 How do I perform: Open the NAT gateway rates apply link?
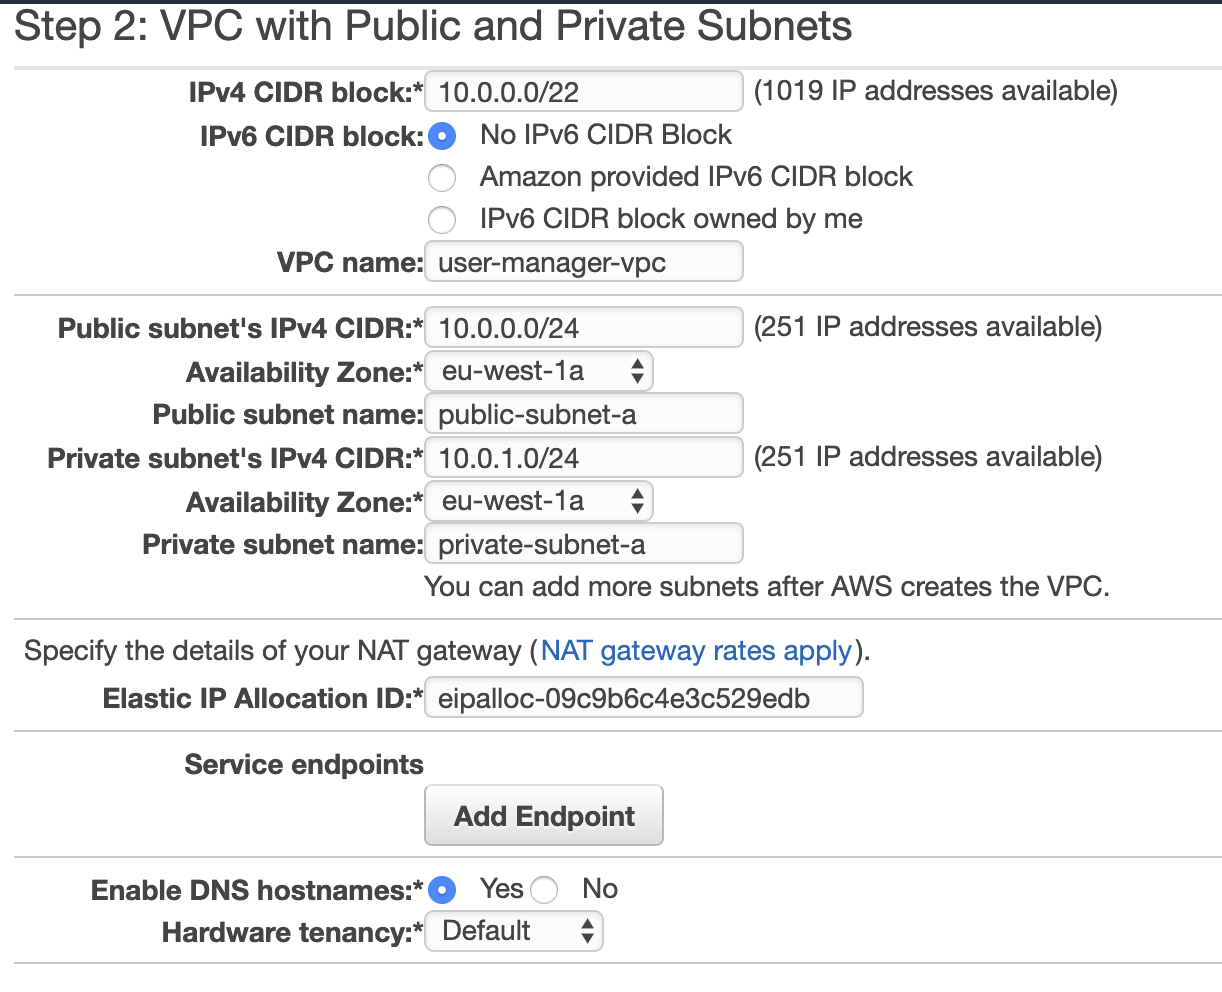pos(696,651)
